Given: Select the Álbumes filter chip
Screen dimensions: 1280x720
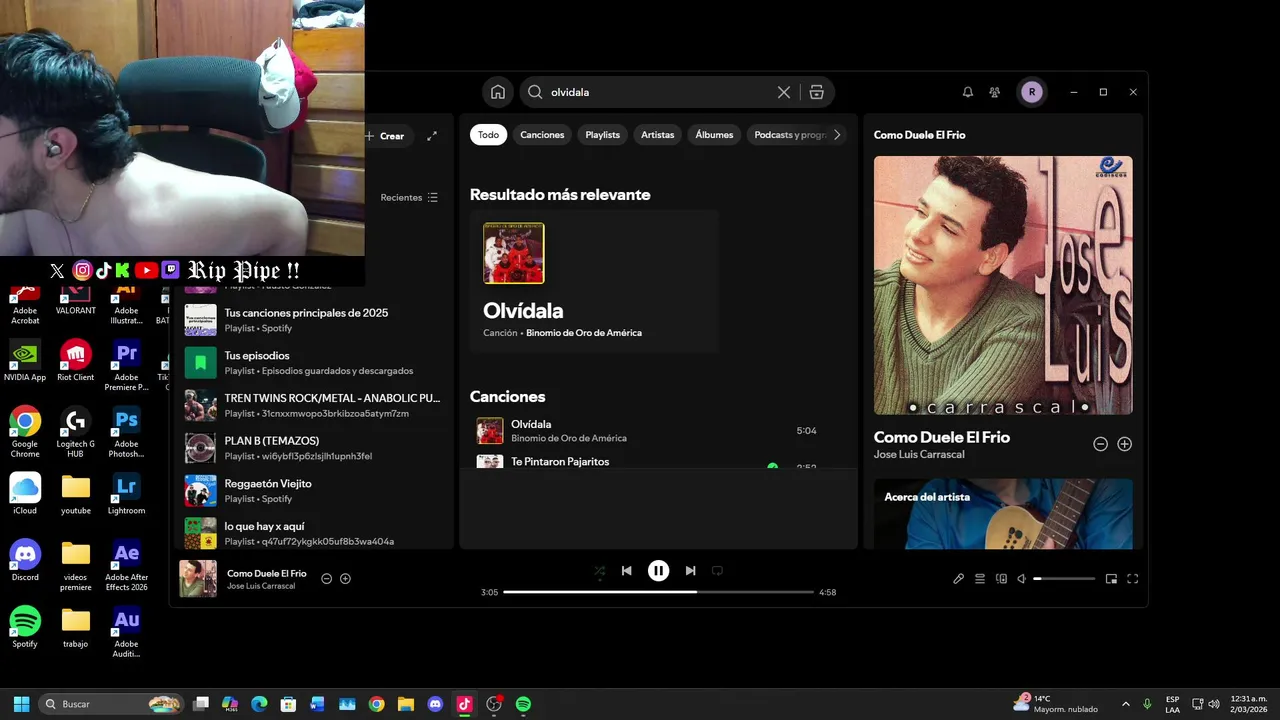Looking at the screenshot, I should point(714,135).
